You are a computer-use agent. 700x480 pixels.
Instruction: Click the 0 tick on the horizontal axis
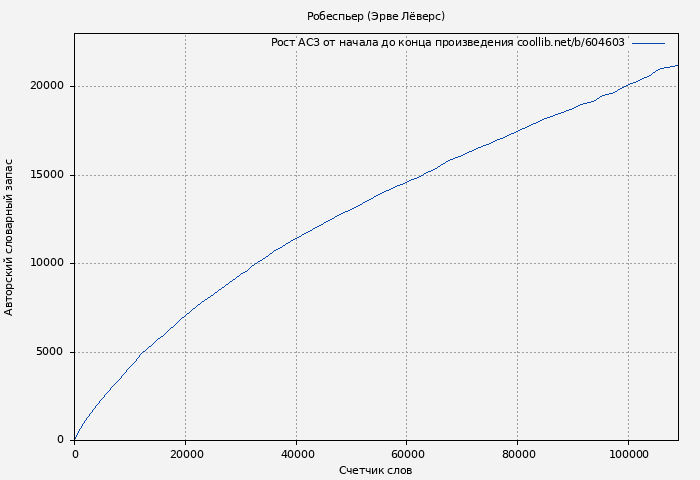[x=75, y=454]
